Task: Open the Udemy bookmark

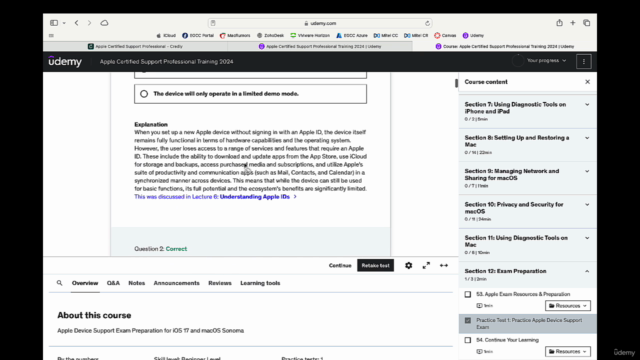Action: click(473, 36)
